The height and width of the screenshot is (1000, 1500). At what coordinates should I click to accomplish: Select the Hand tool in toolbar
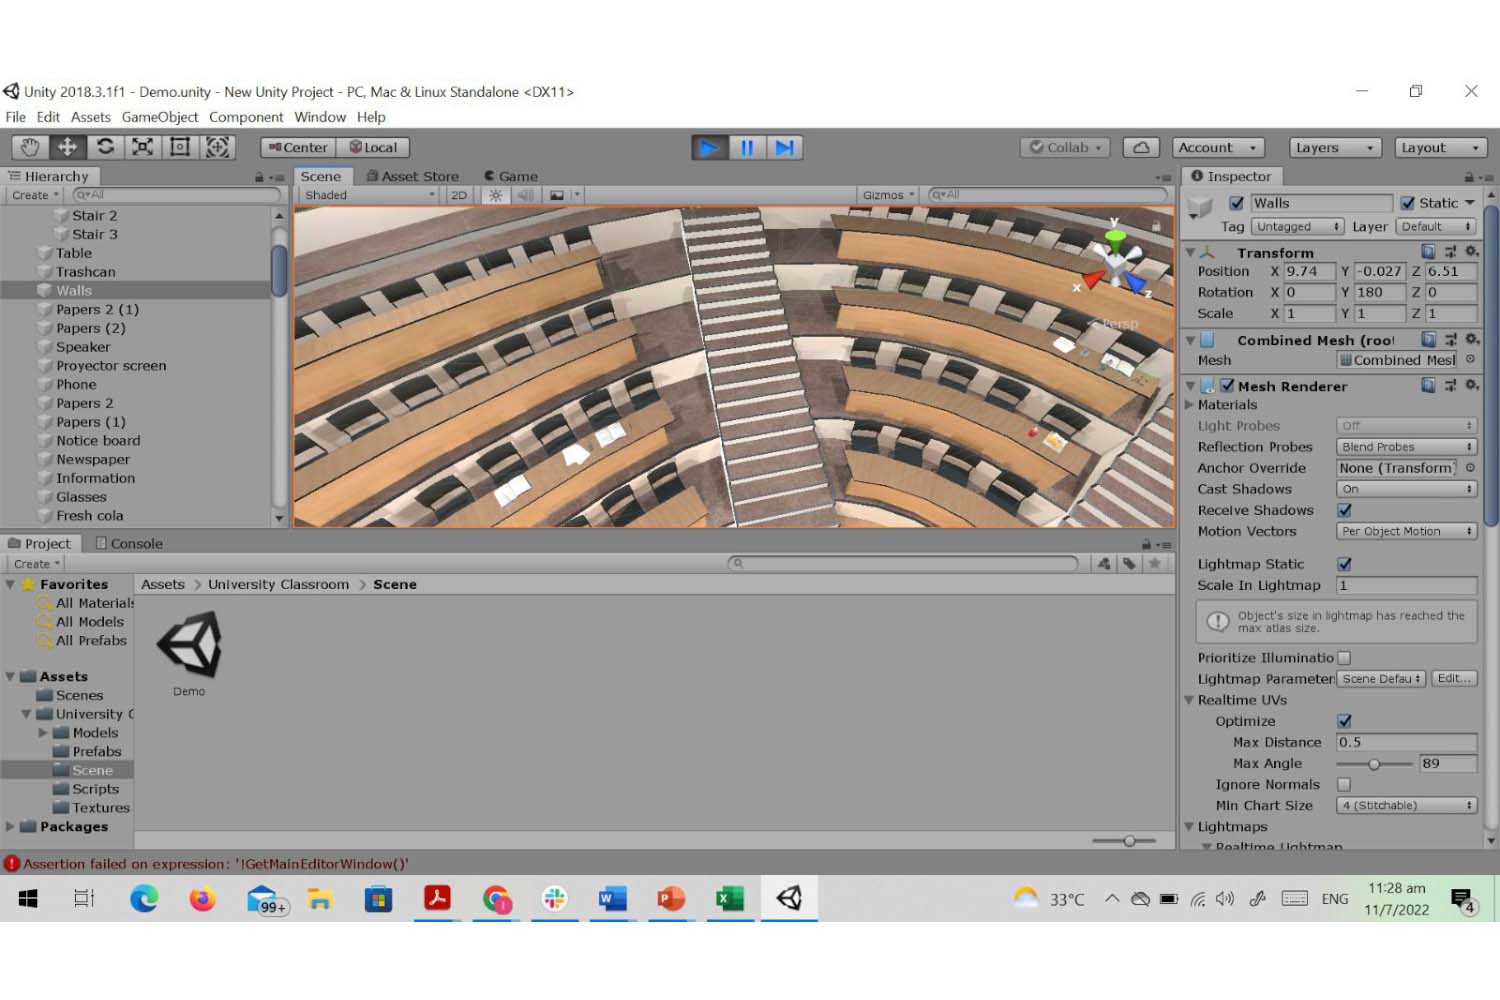click(x=30, y=147)
